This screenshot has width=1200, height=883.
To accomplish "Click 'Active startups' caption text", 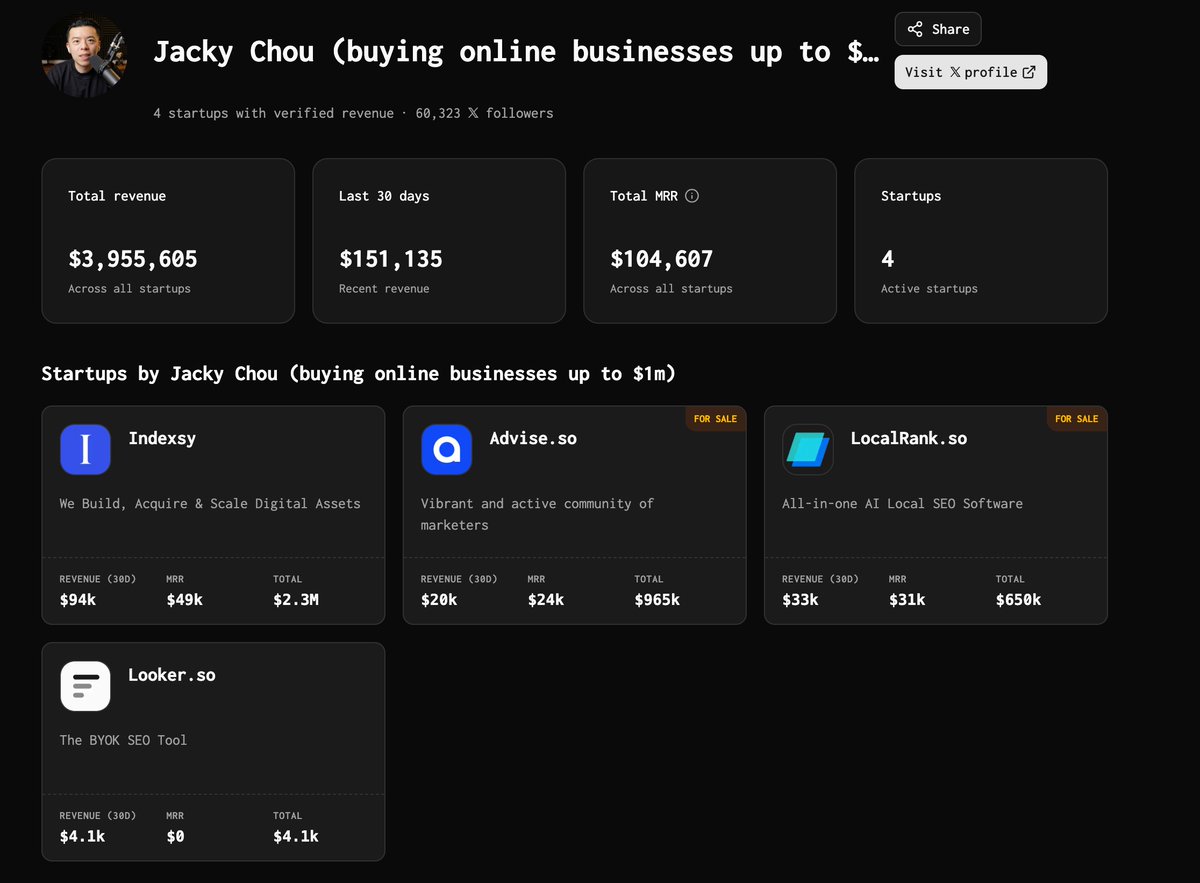I will point(929,289).
